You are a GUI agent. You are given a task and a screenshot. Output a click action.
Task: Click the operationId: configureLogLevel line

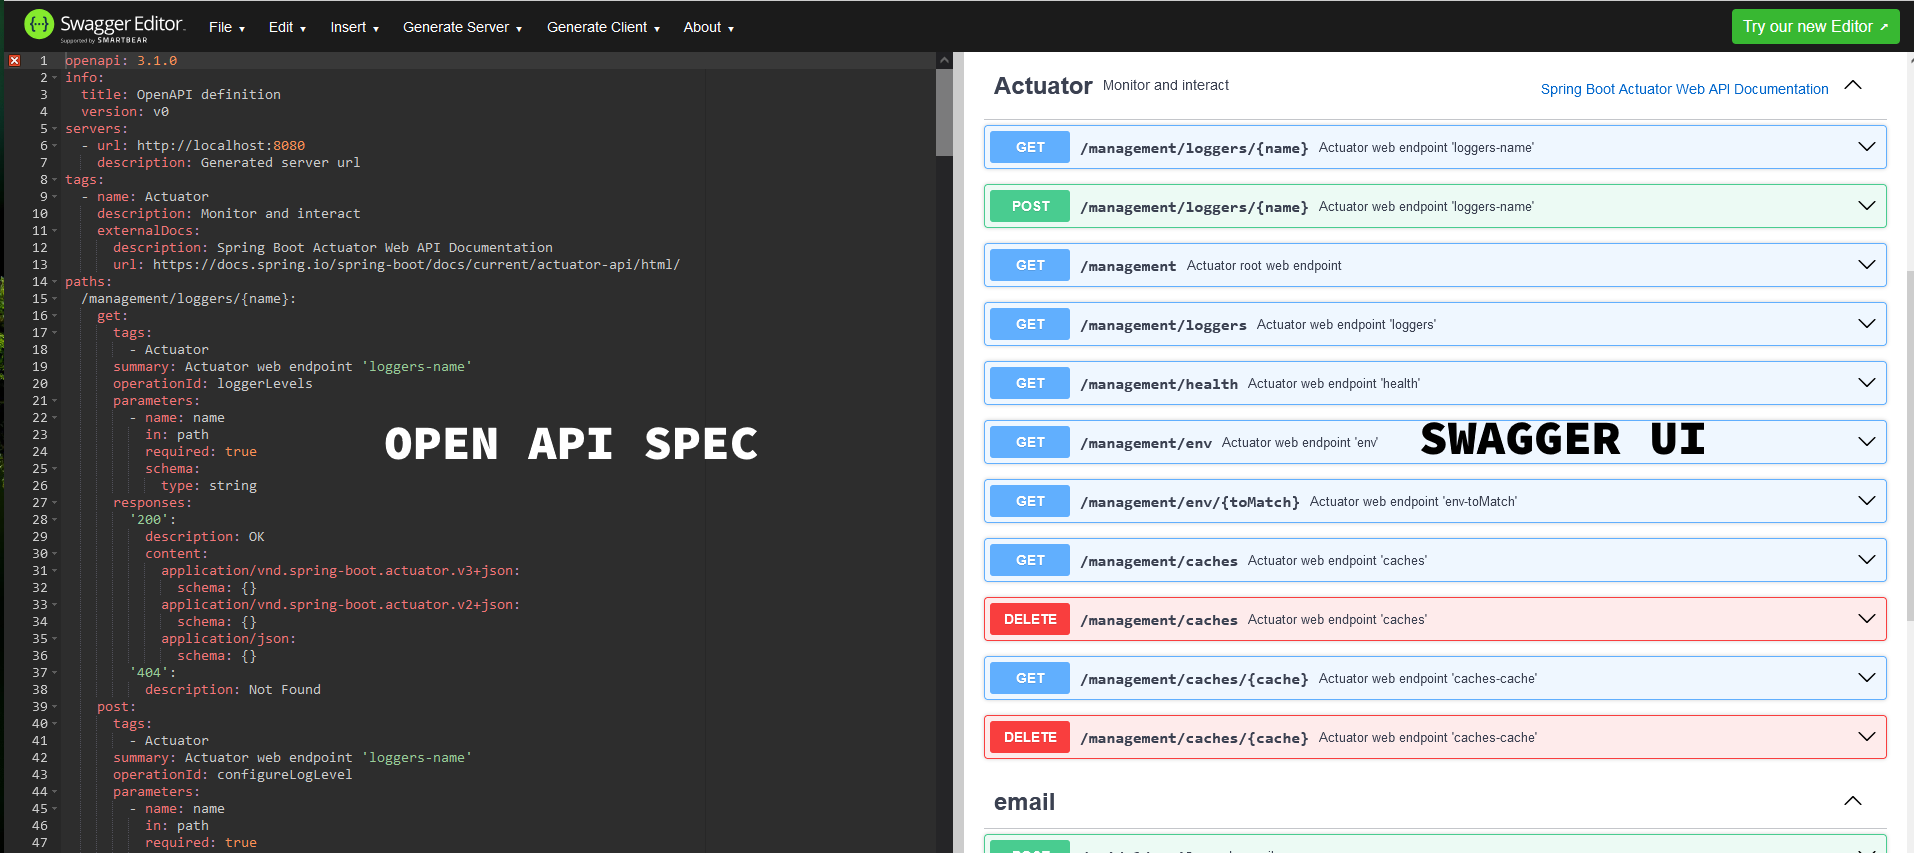click(x=232, y=775)
